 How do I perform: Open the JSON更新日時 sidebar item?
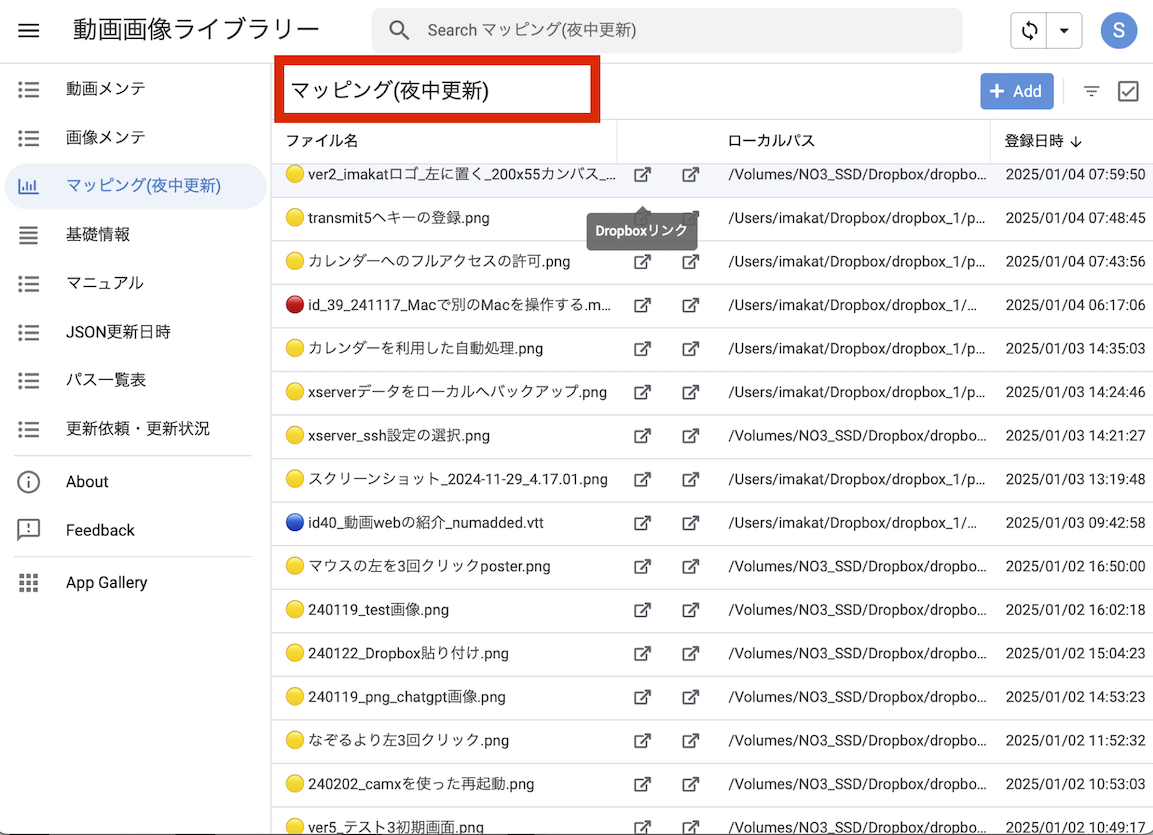click(x=118, y=332)
